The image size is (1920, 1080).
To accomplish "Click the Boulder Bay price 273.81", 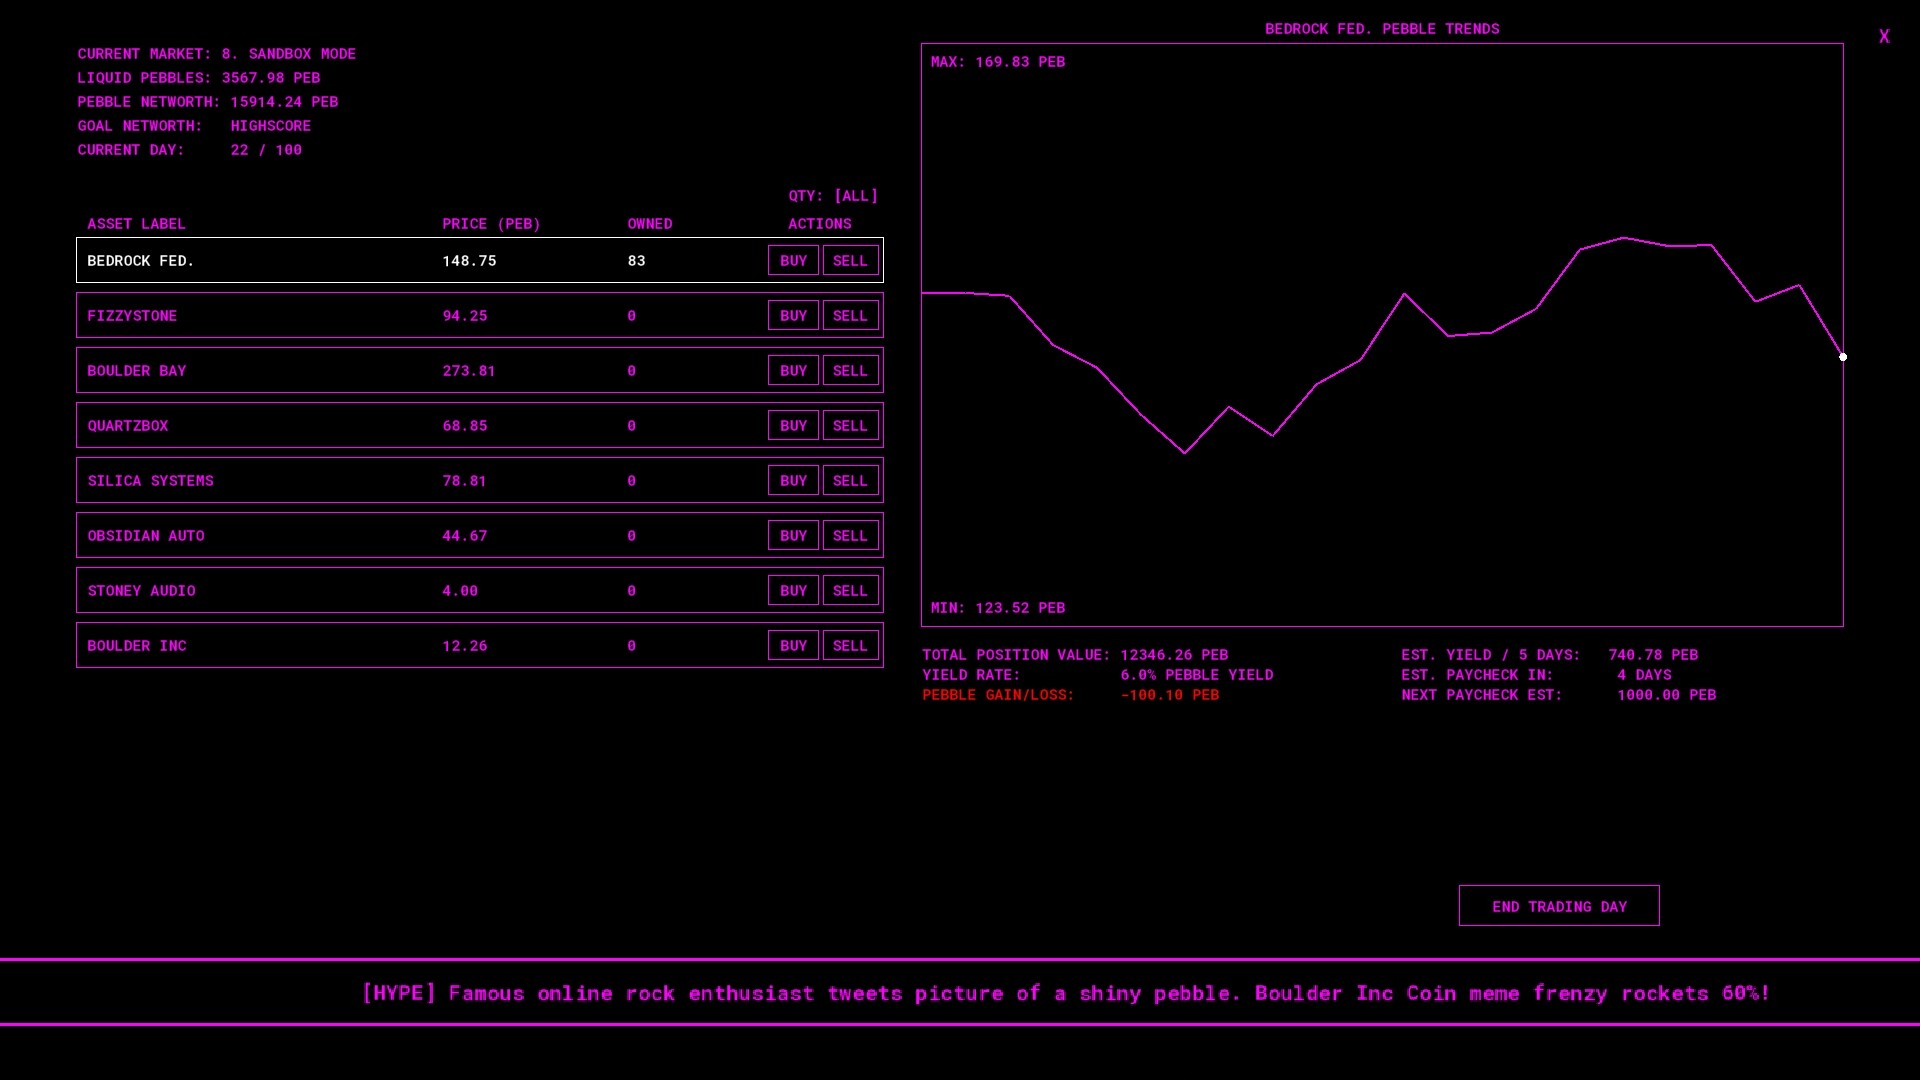I will (x=469, y=371).
